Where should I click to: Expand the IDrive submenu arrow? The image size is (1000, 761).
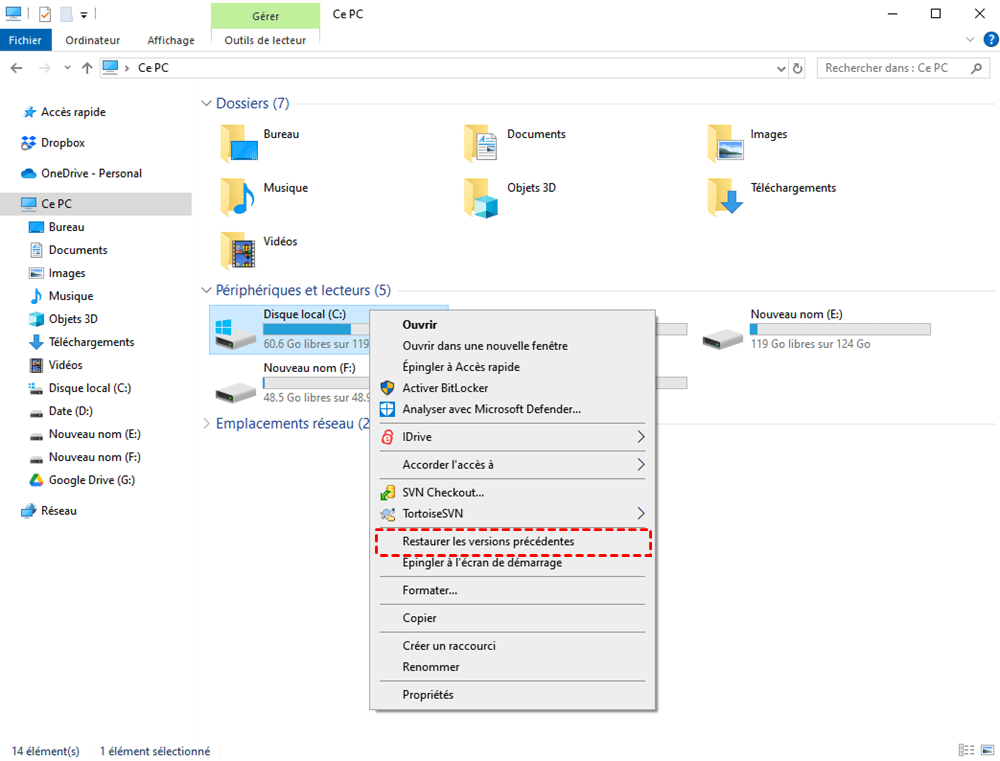point(641,437)
